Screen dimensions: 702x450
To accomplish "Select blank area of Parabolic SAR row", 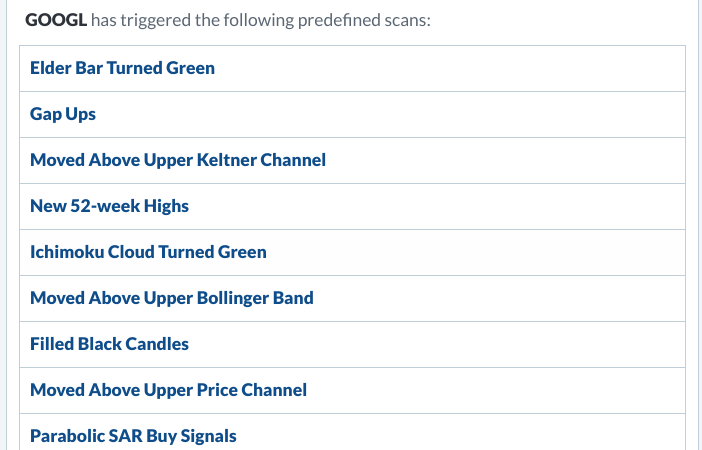I will point(461,433).
